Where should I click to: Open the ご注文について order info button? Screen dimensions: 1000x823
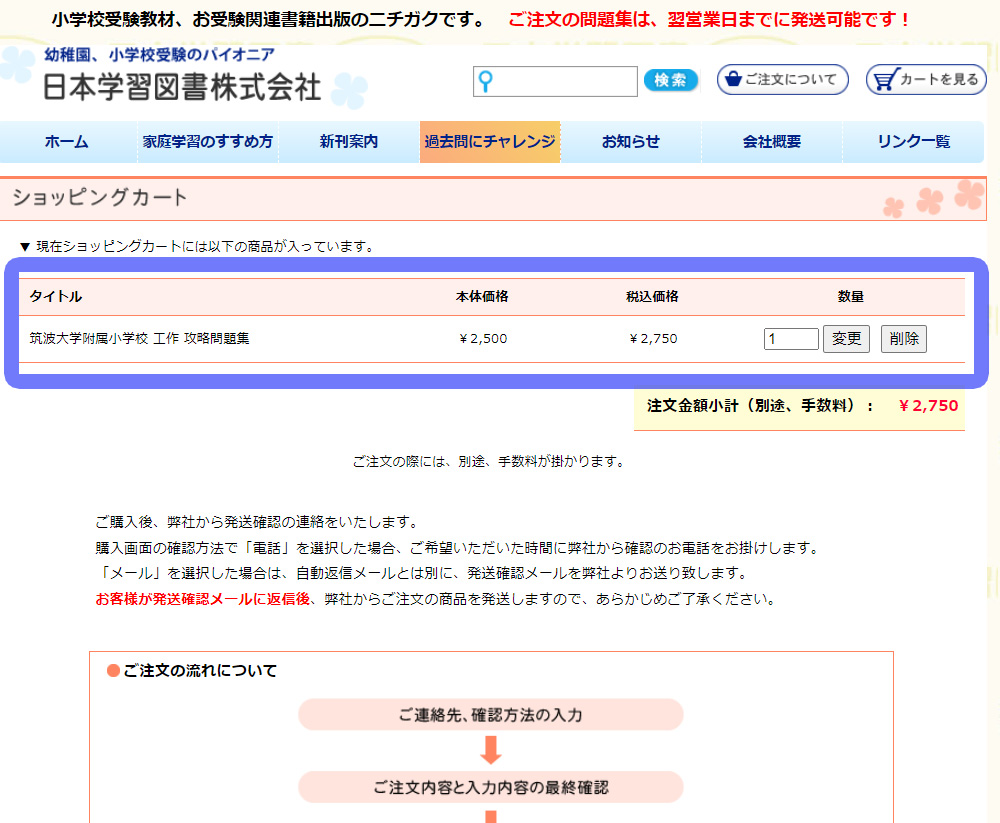pyautogui.click(x=783, y=80)
